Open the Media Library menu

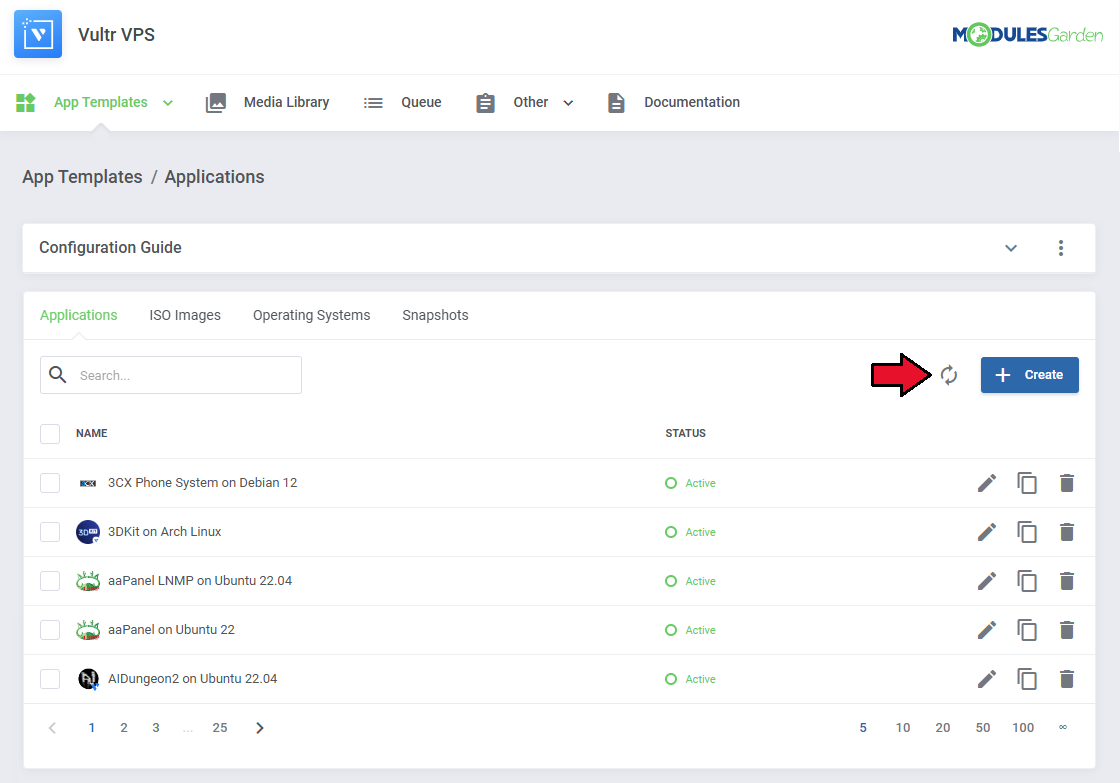click(x=267, y=103)
